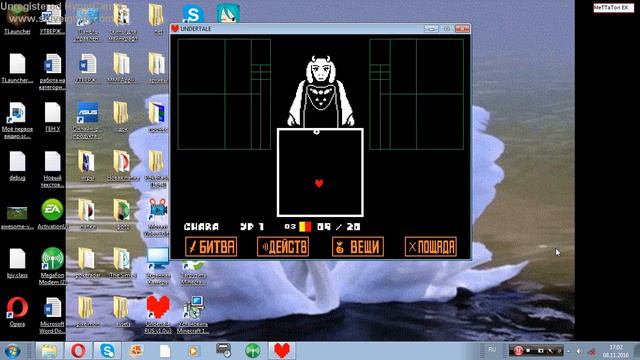Viewport: 640px width, 360px height.
Task: Open the работа на категори Word document
Action: point(52,71)
